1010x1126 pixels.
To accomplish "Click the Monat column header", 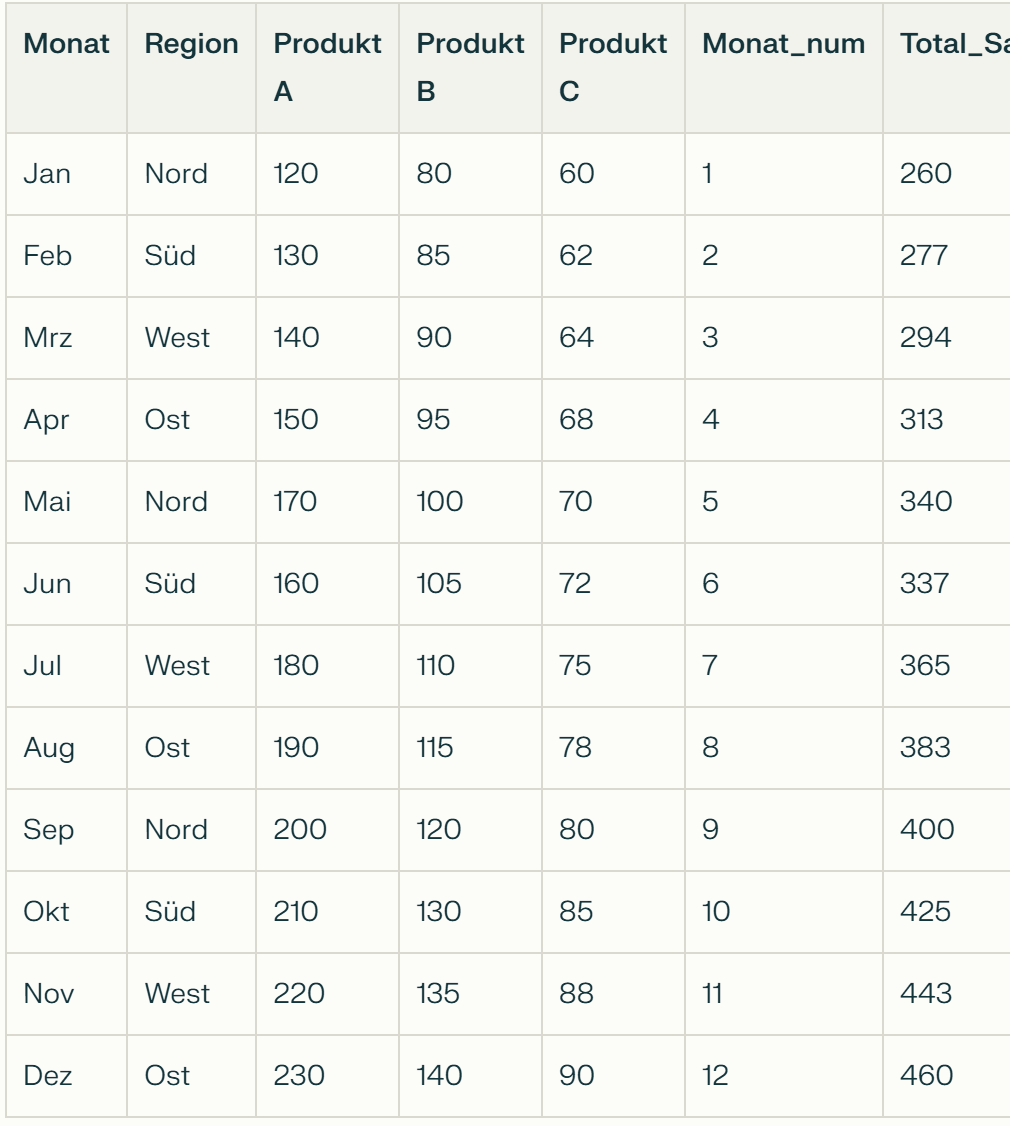I will click(x=66, y=68).
